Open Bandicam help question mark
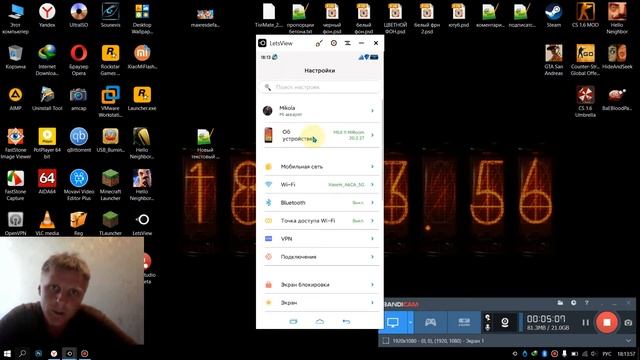The image size is (640, 360). (x=587, y=303)
